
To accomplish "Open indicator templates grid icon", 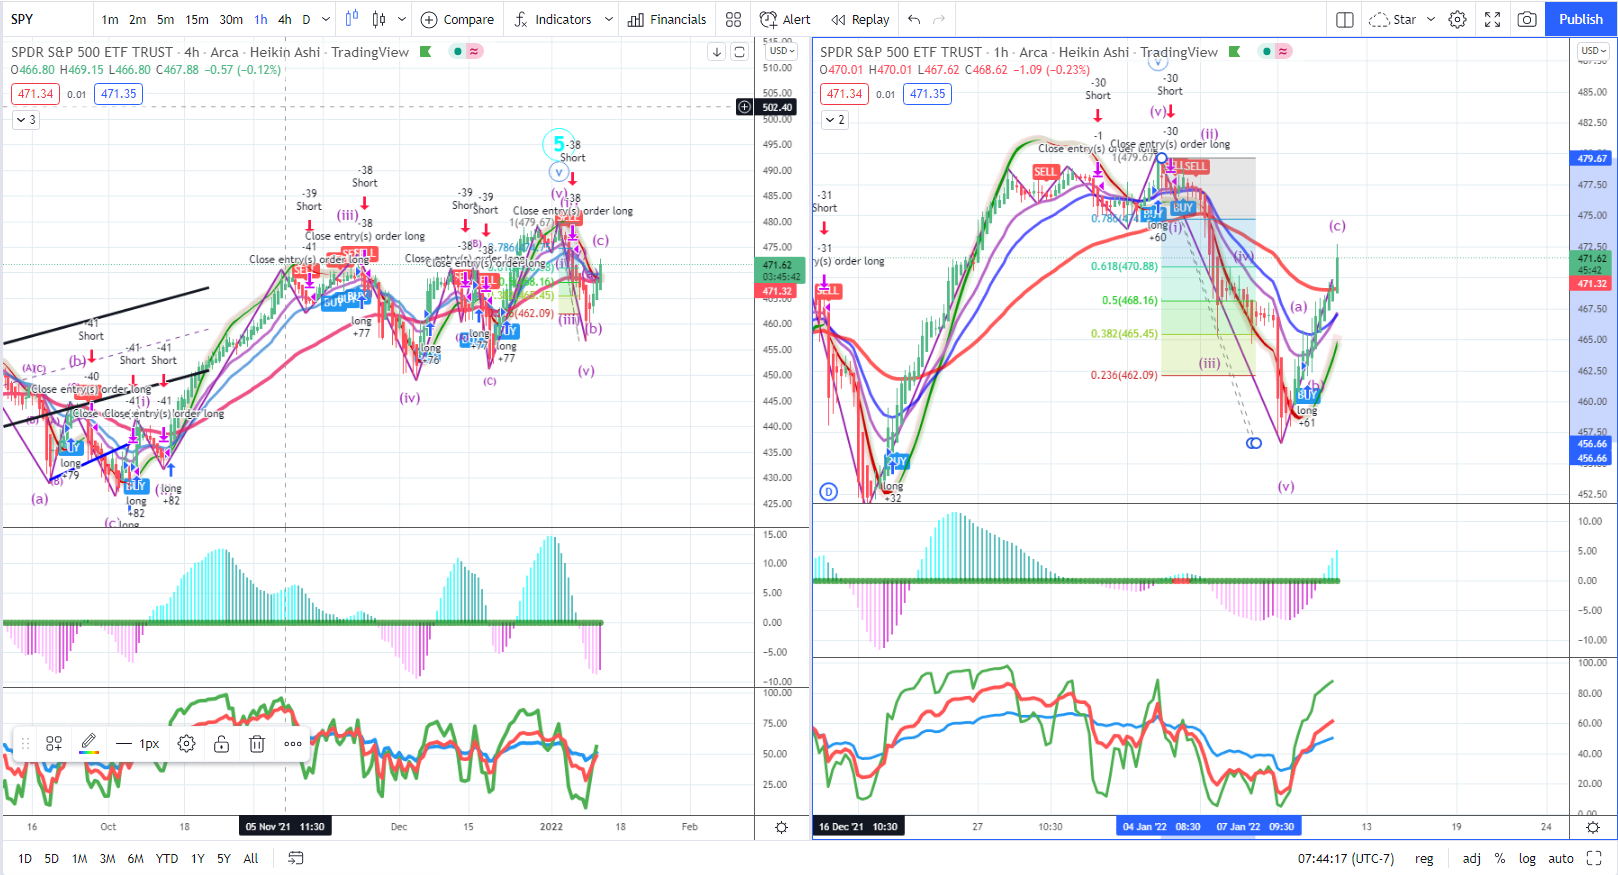I will 734,19.
